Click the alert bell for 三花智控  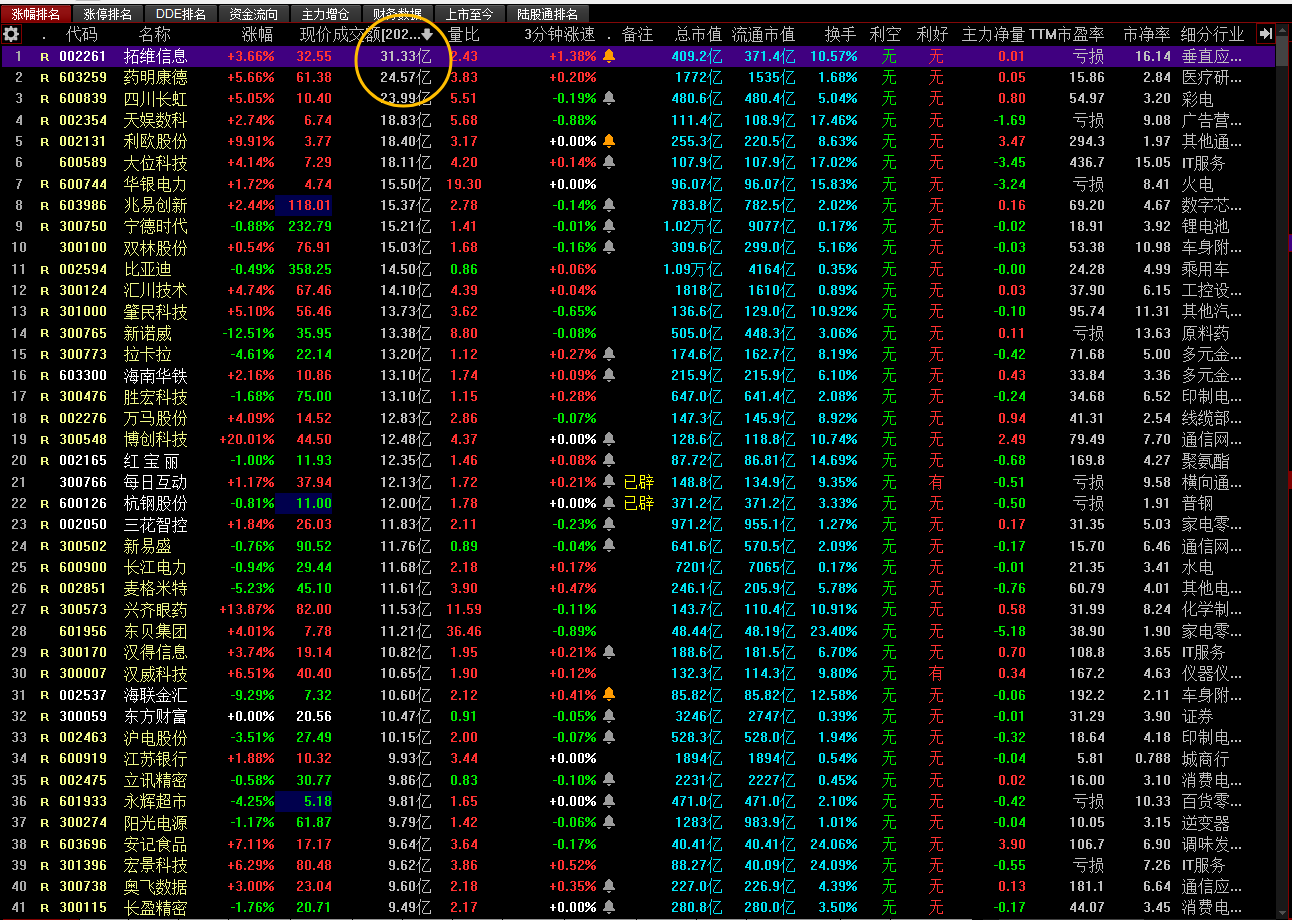(609, 524)
